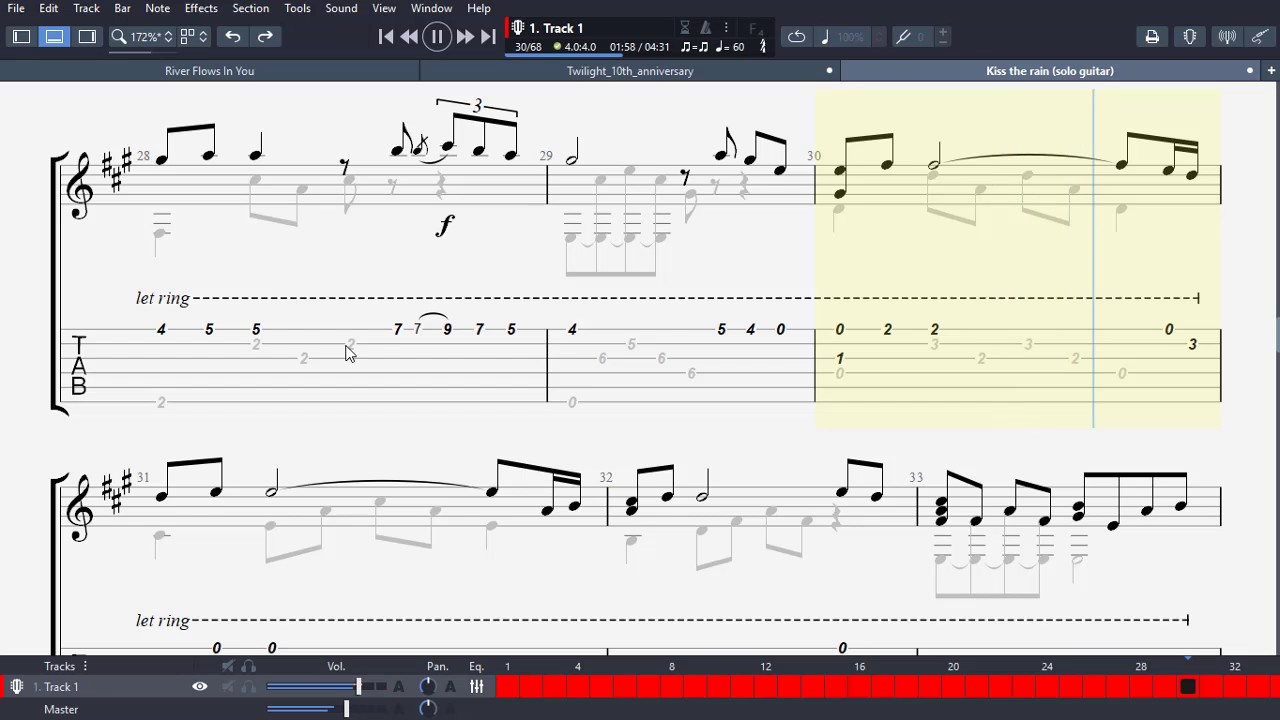
Task: Close the Twilight_10th_anniversary tab dot
Action: pos(829,71)
